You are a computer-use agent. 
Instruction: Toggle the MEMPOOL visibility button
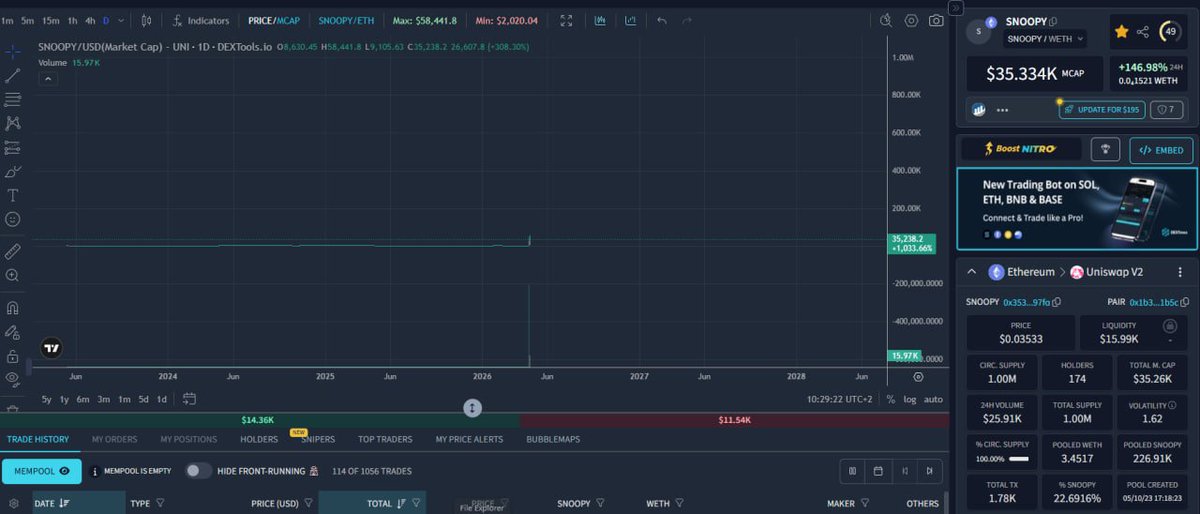point(41,470)
